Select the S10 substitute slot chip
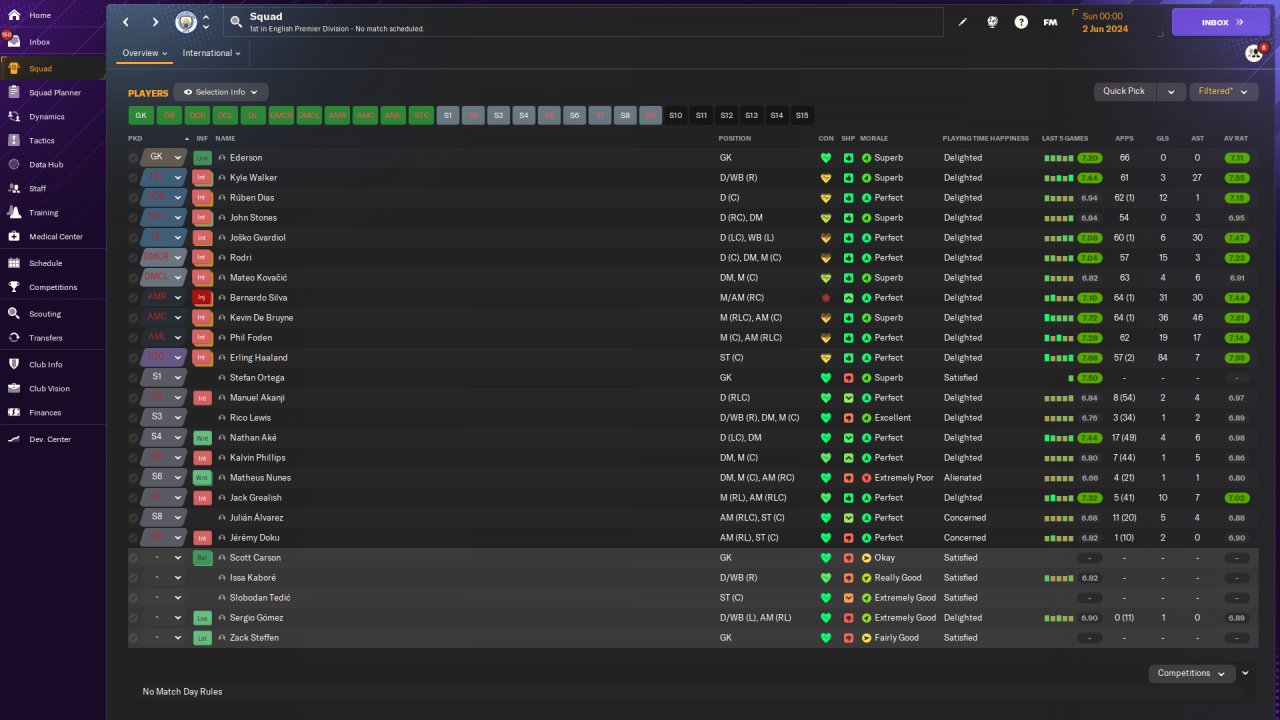The image size is (1280, 720). [676, 116]
